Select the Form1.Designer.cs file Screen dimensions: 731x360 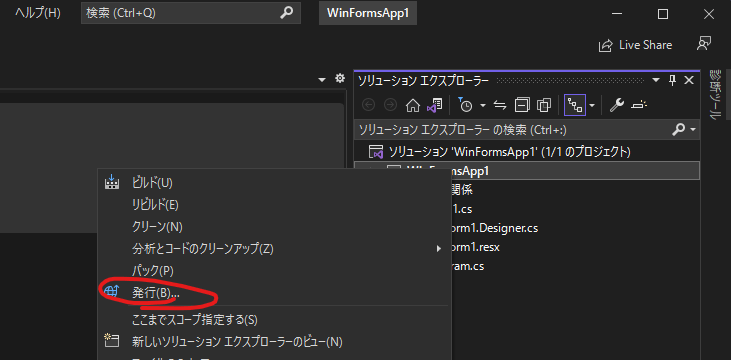coord(495,228)
